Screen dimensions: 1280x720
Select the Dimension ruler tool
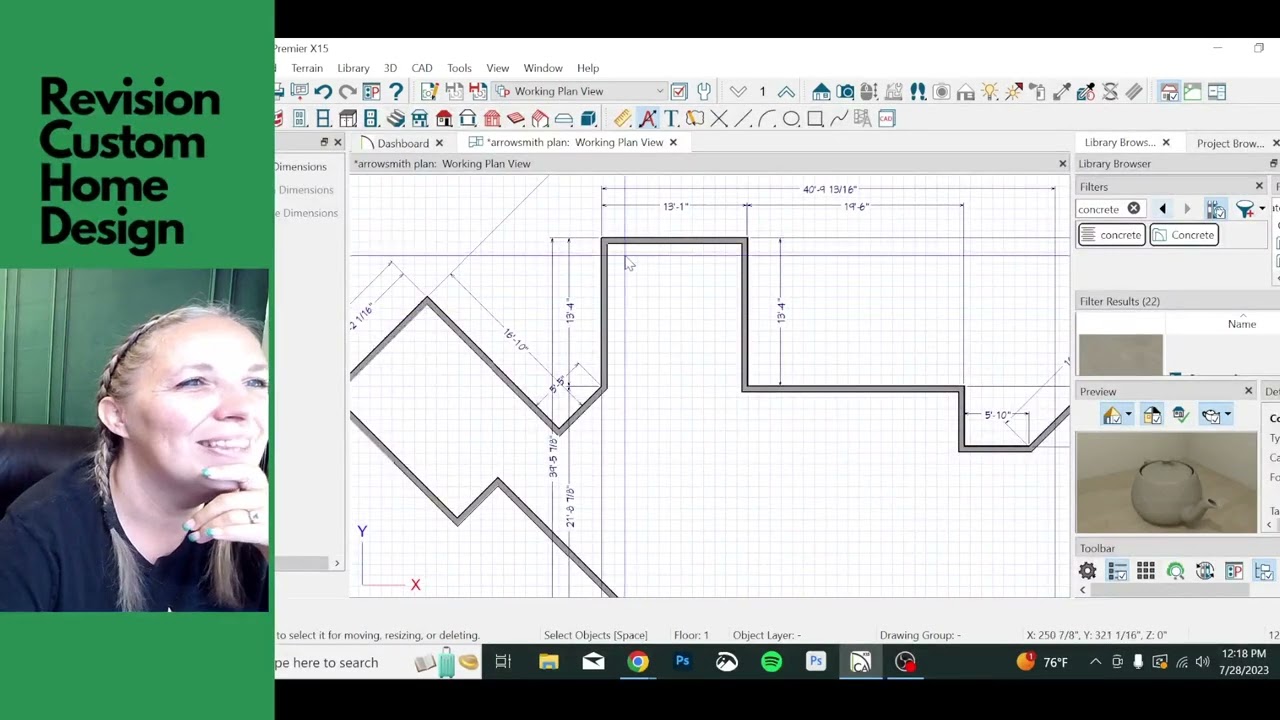[622, 118]
